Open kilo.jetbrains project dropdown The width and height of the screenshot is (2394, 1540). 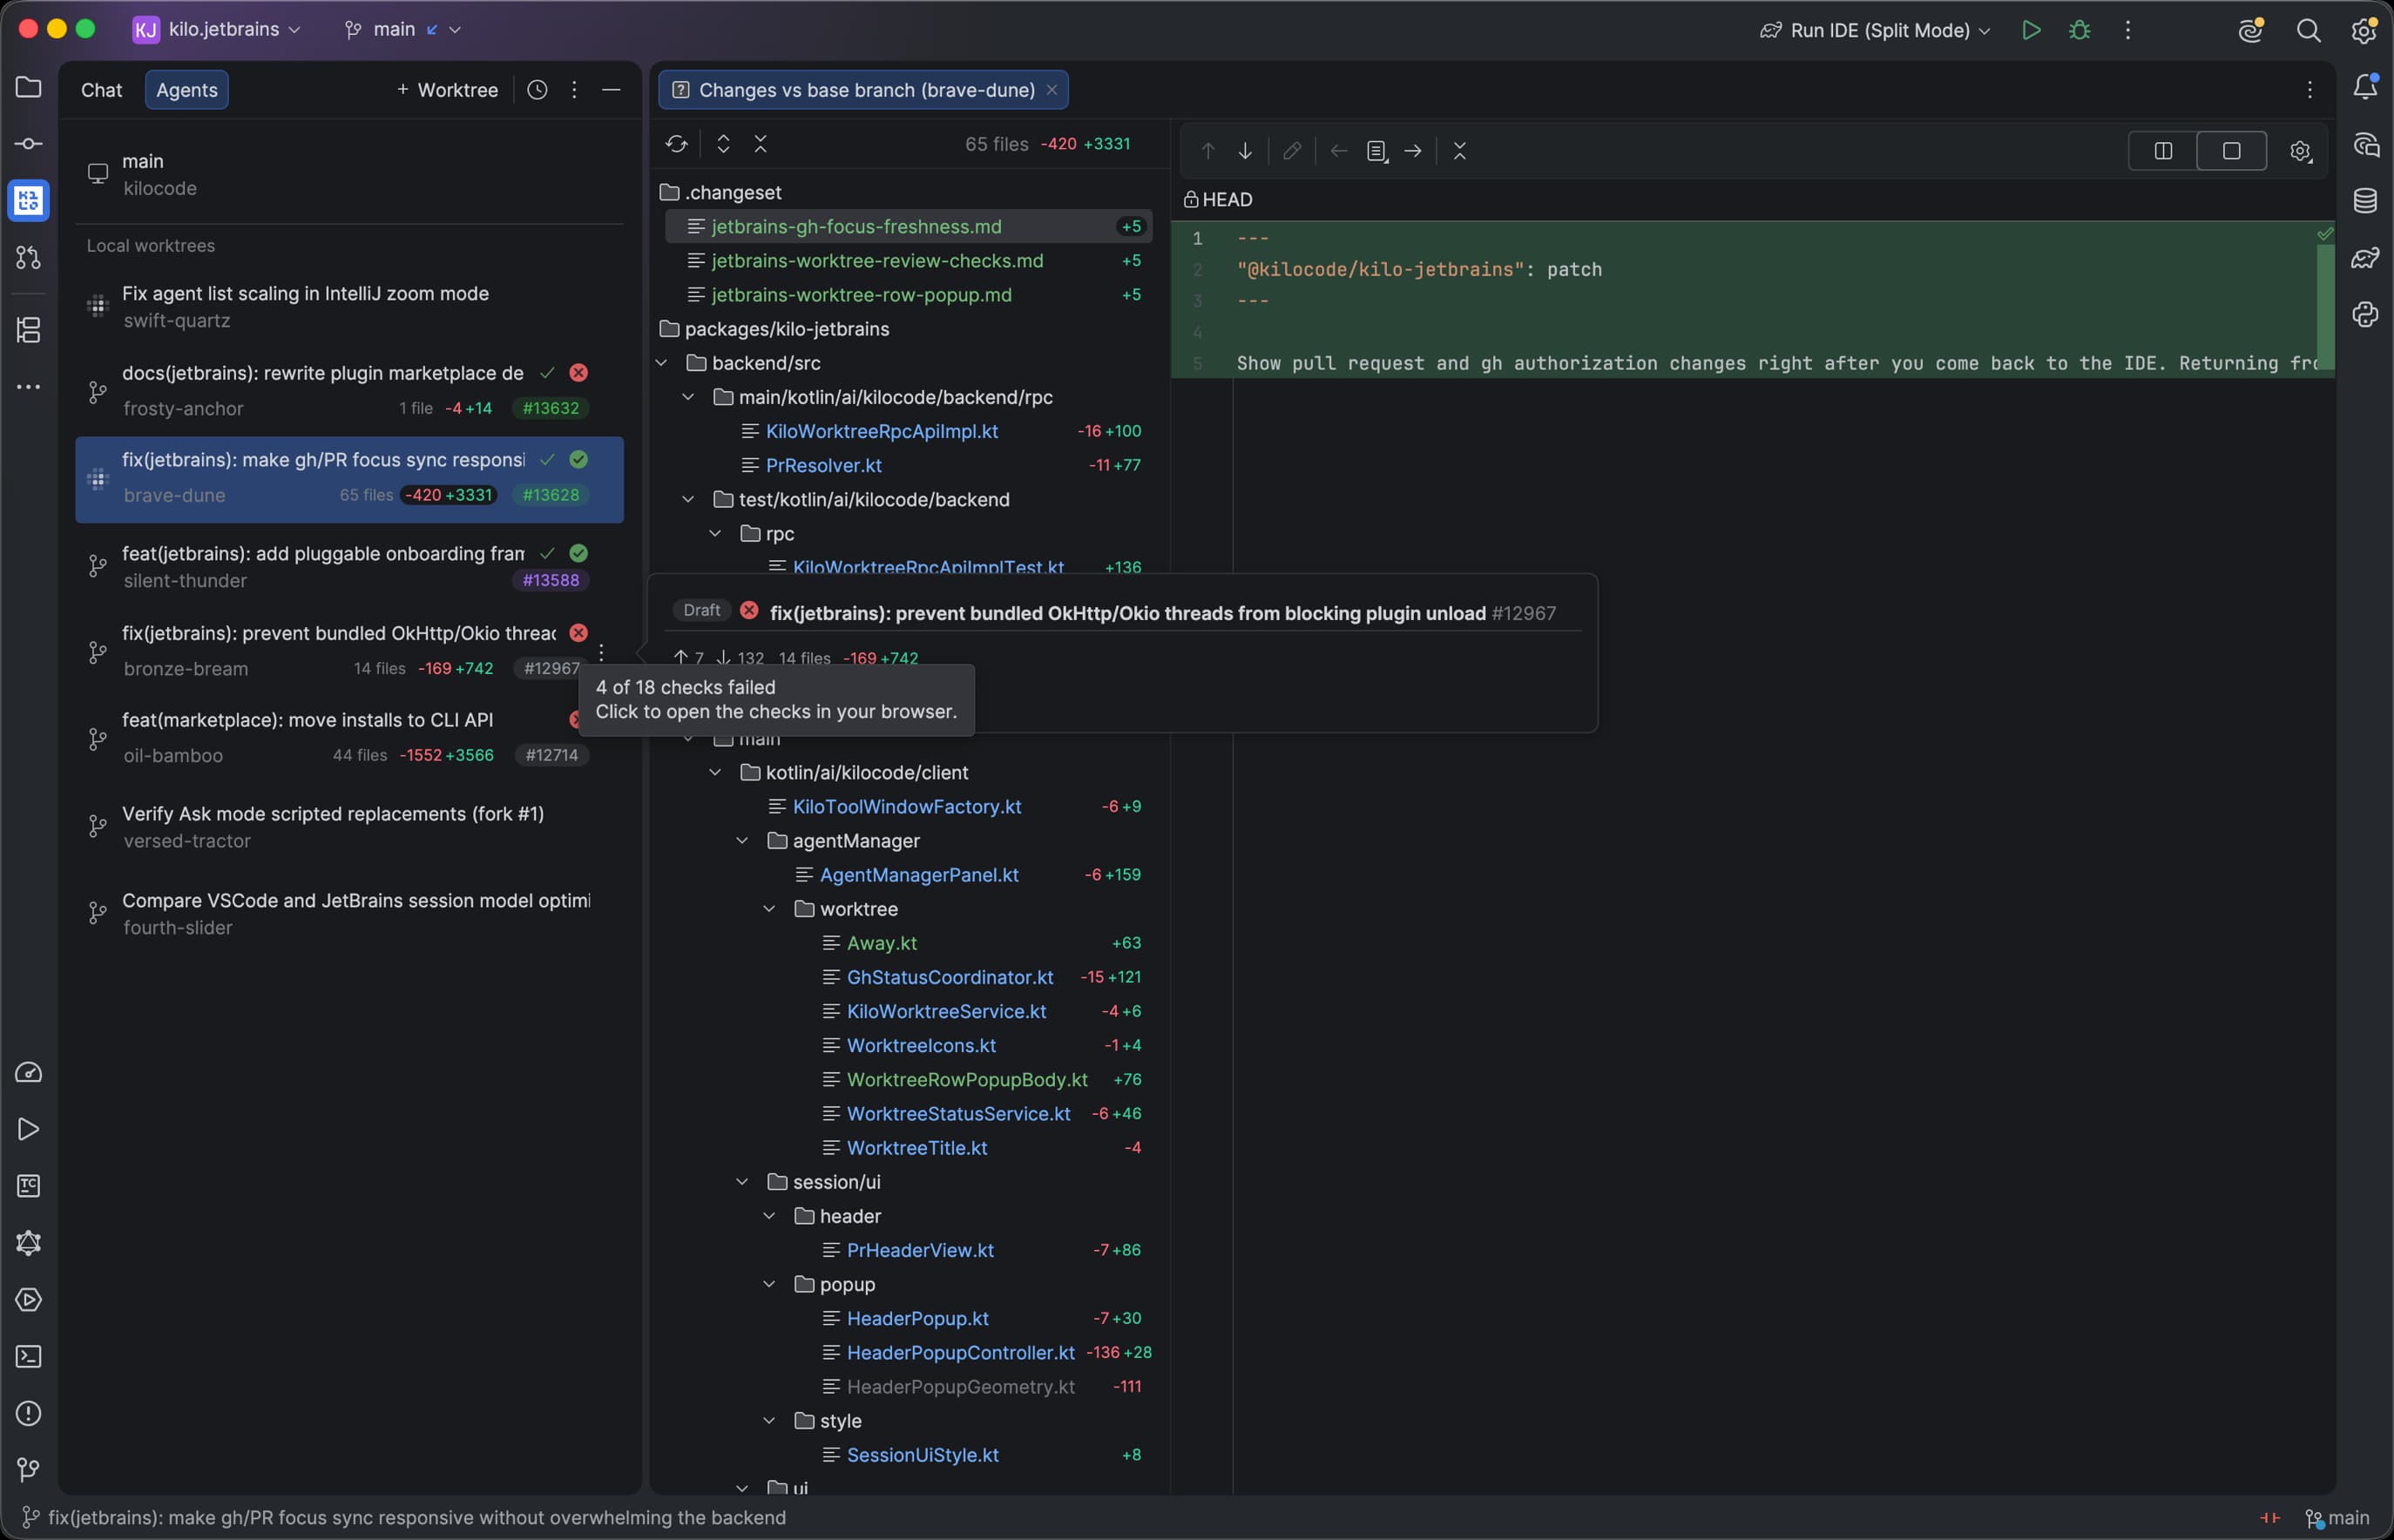(217, 30)
